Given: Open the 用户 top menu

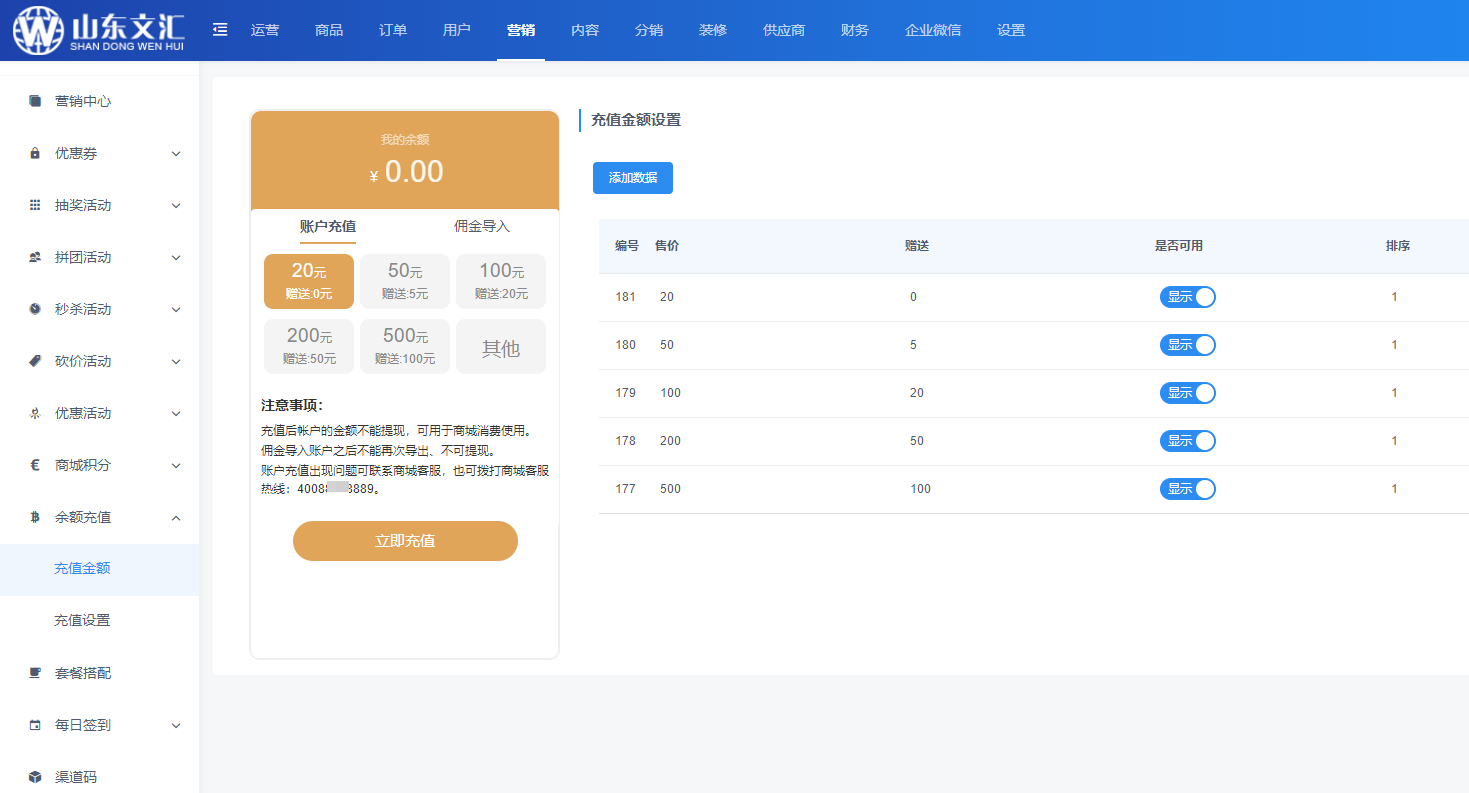Looking at the screenshot, I should pyautogui.click(x=457, y=30).
